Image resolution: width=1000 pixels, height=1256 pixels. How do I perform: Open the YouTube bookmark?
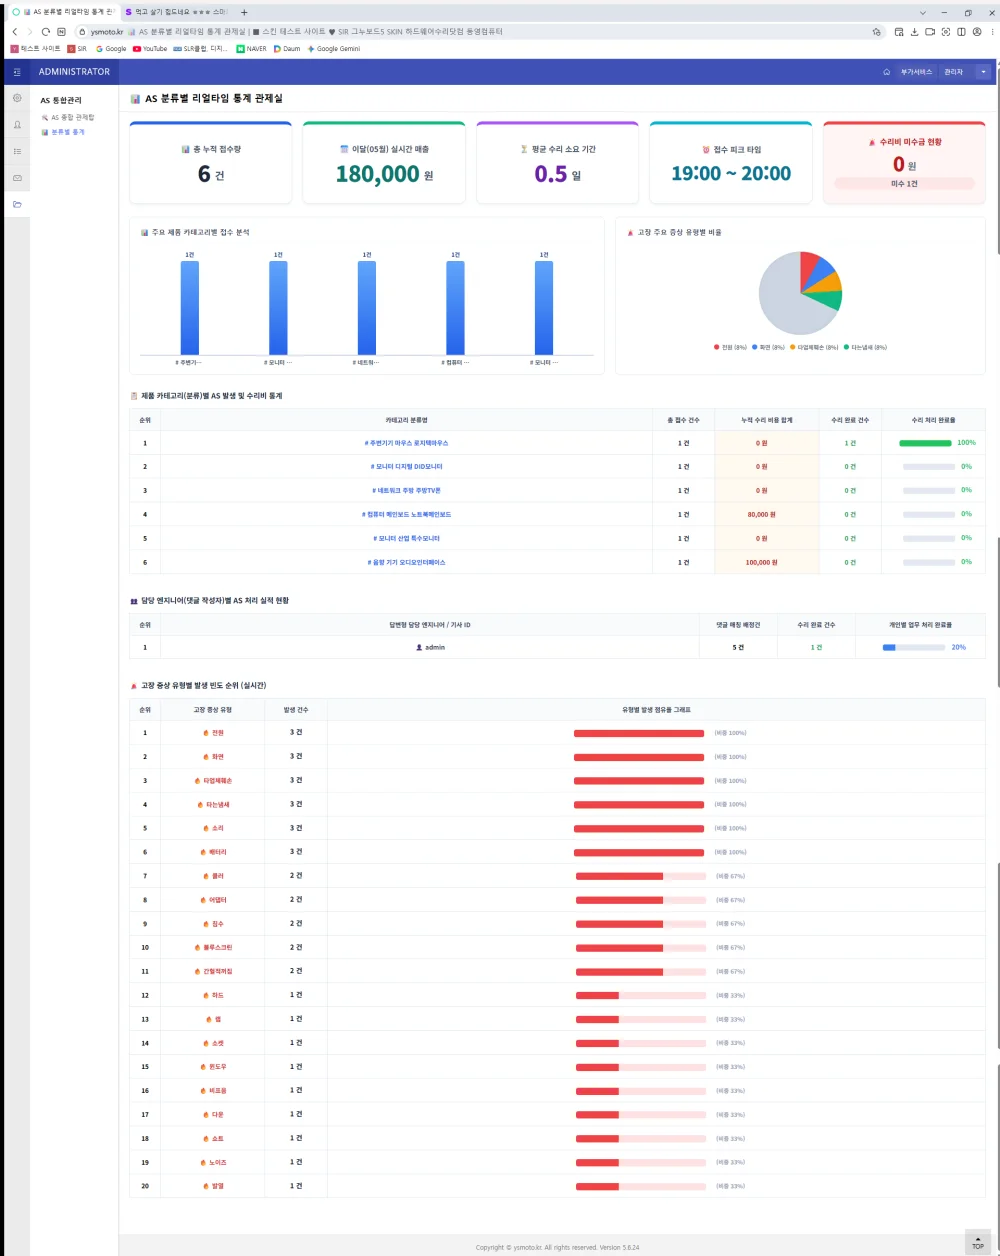[150, 48]
